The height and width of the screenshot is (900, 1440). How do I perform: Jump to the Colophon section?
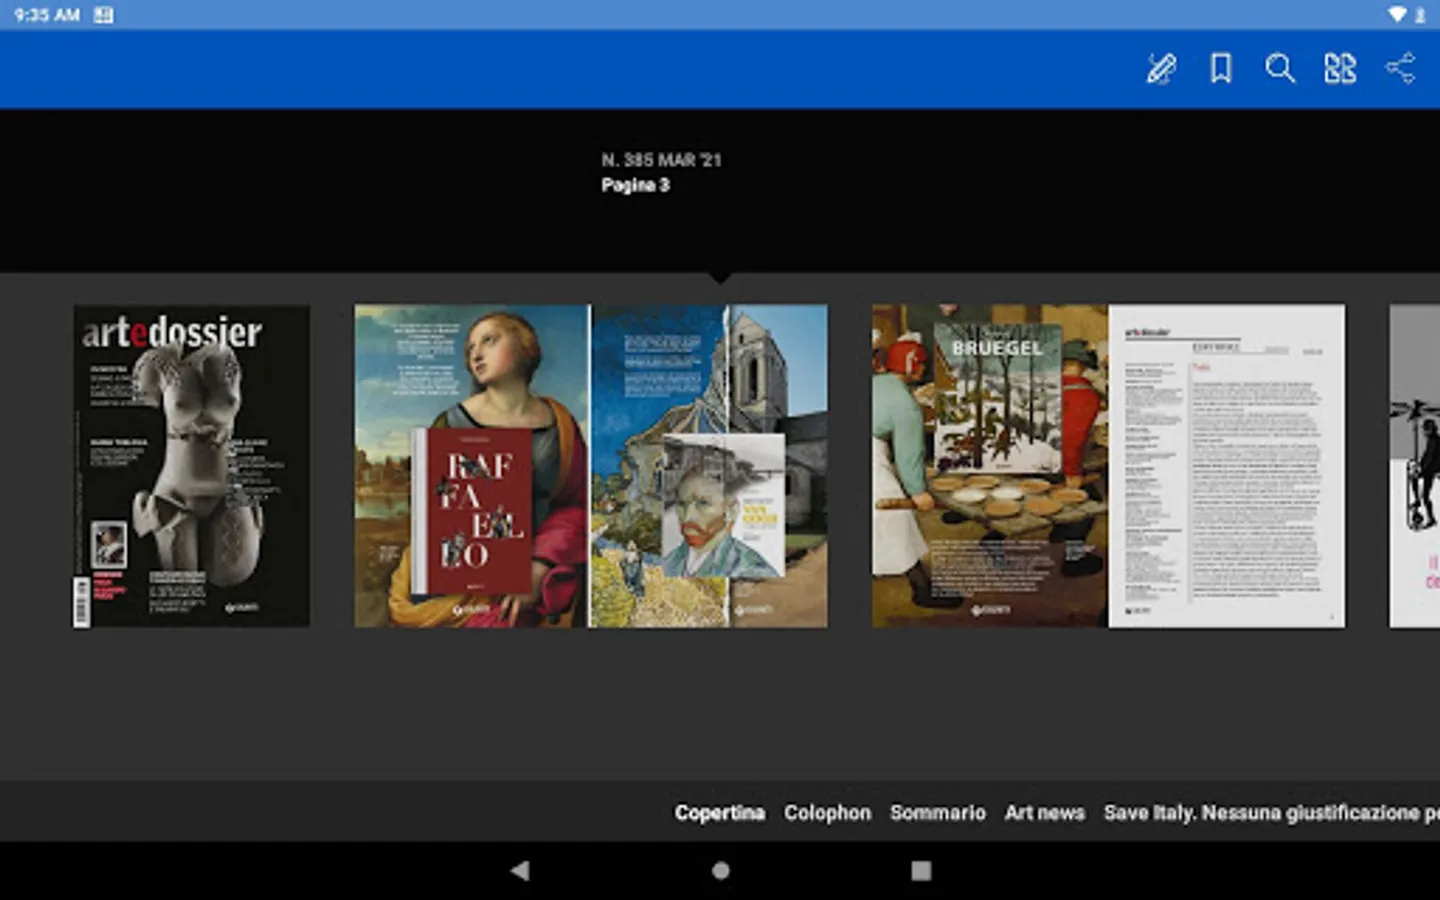[x=827, y=813]
